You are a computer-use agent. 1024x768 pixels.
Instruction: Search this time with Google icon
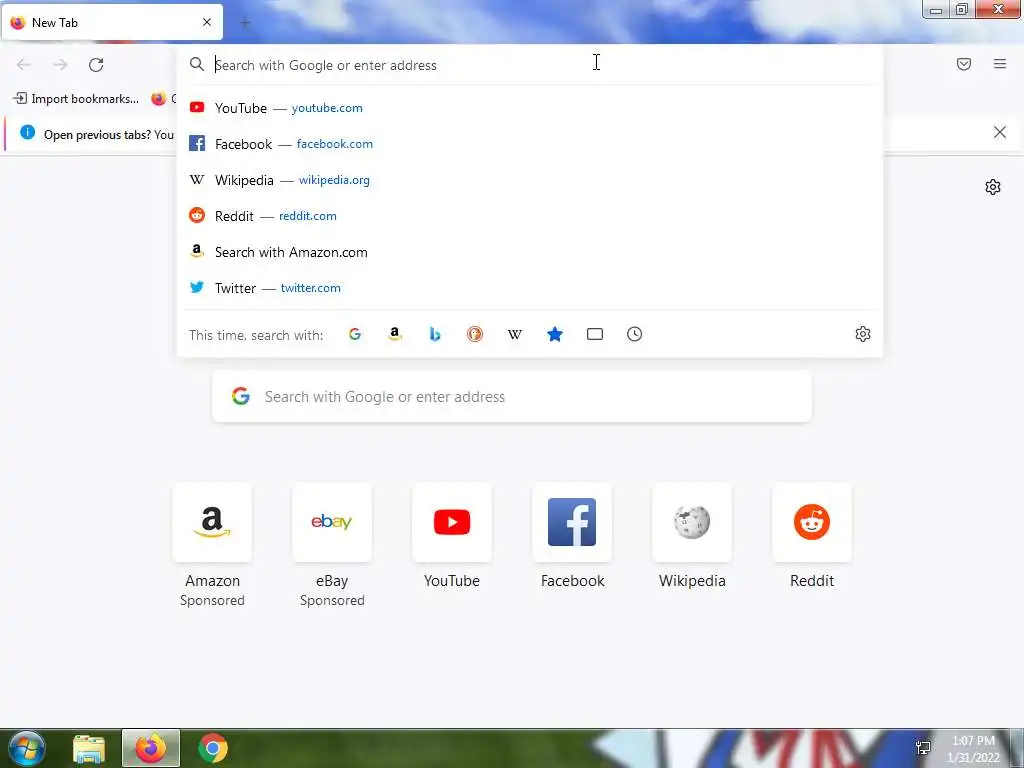coord(355,334)
